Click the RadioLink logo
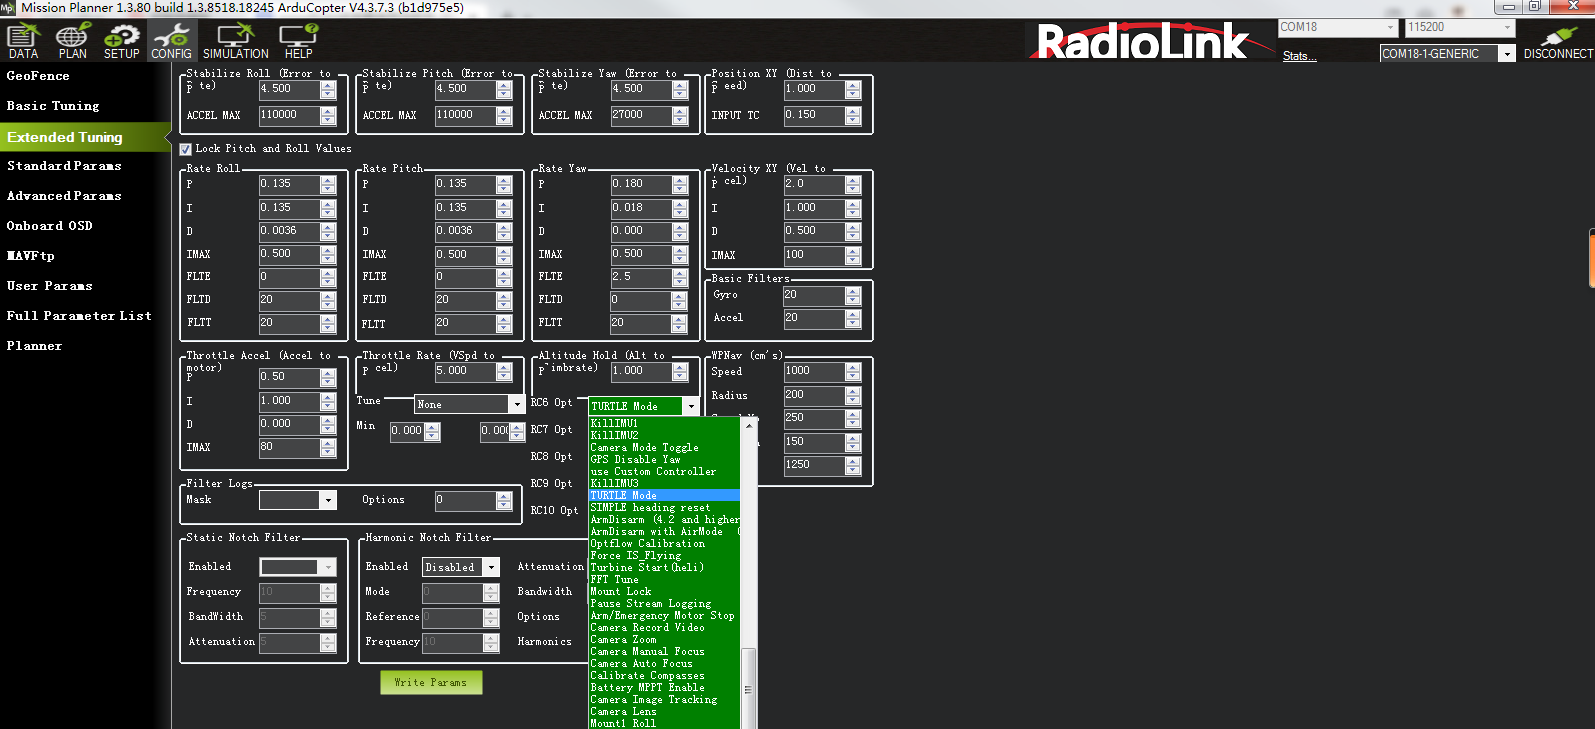 click(1142, 42)
